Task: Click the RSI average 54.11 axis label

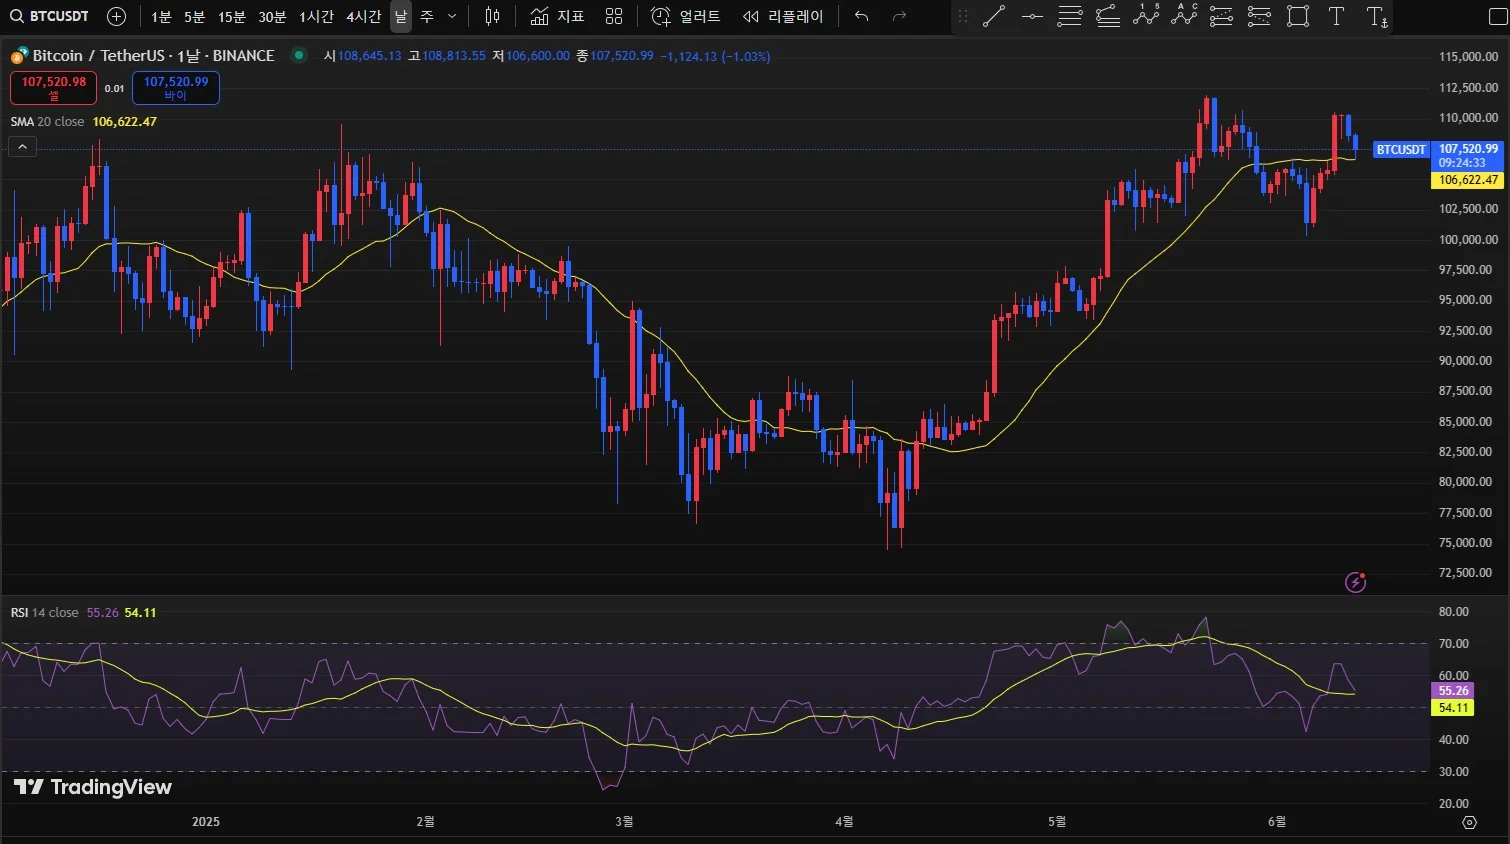Action: [1453, 708]
